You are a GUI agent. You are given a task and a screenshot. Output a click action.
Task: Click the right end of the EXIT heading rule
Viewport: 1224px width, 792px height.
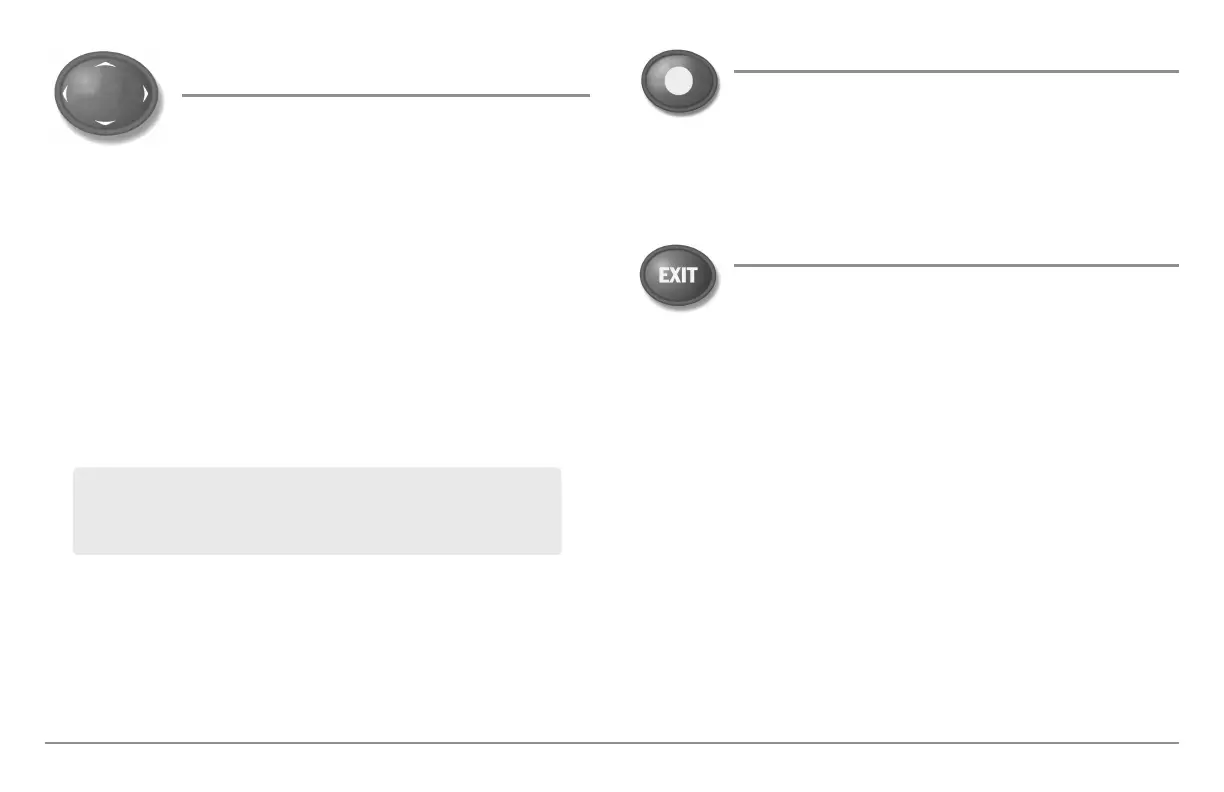pyautogui.click(x=1174, y=265)
